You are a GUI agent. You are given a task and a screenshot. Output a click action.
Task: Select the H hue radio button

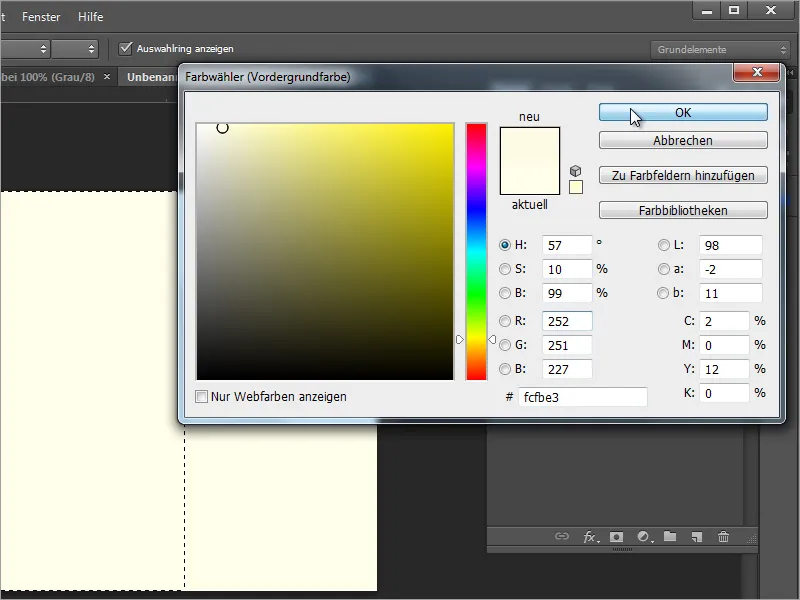505,245
